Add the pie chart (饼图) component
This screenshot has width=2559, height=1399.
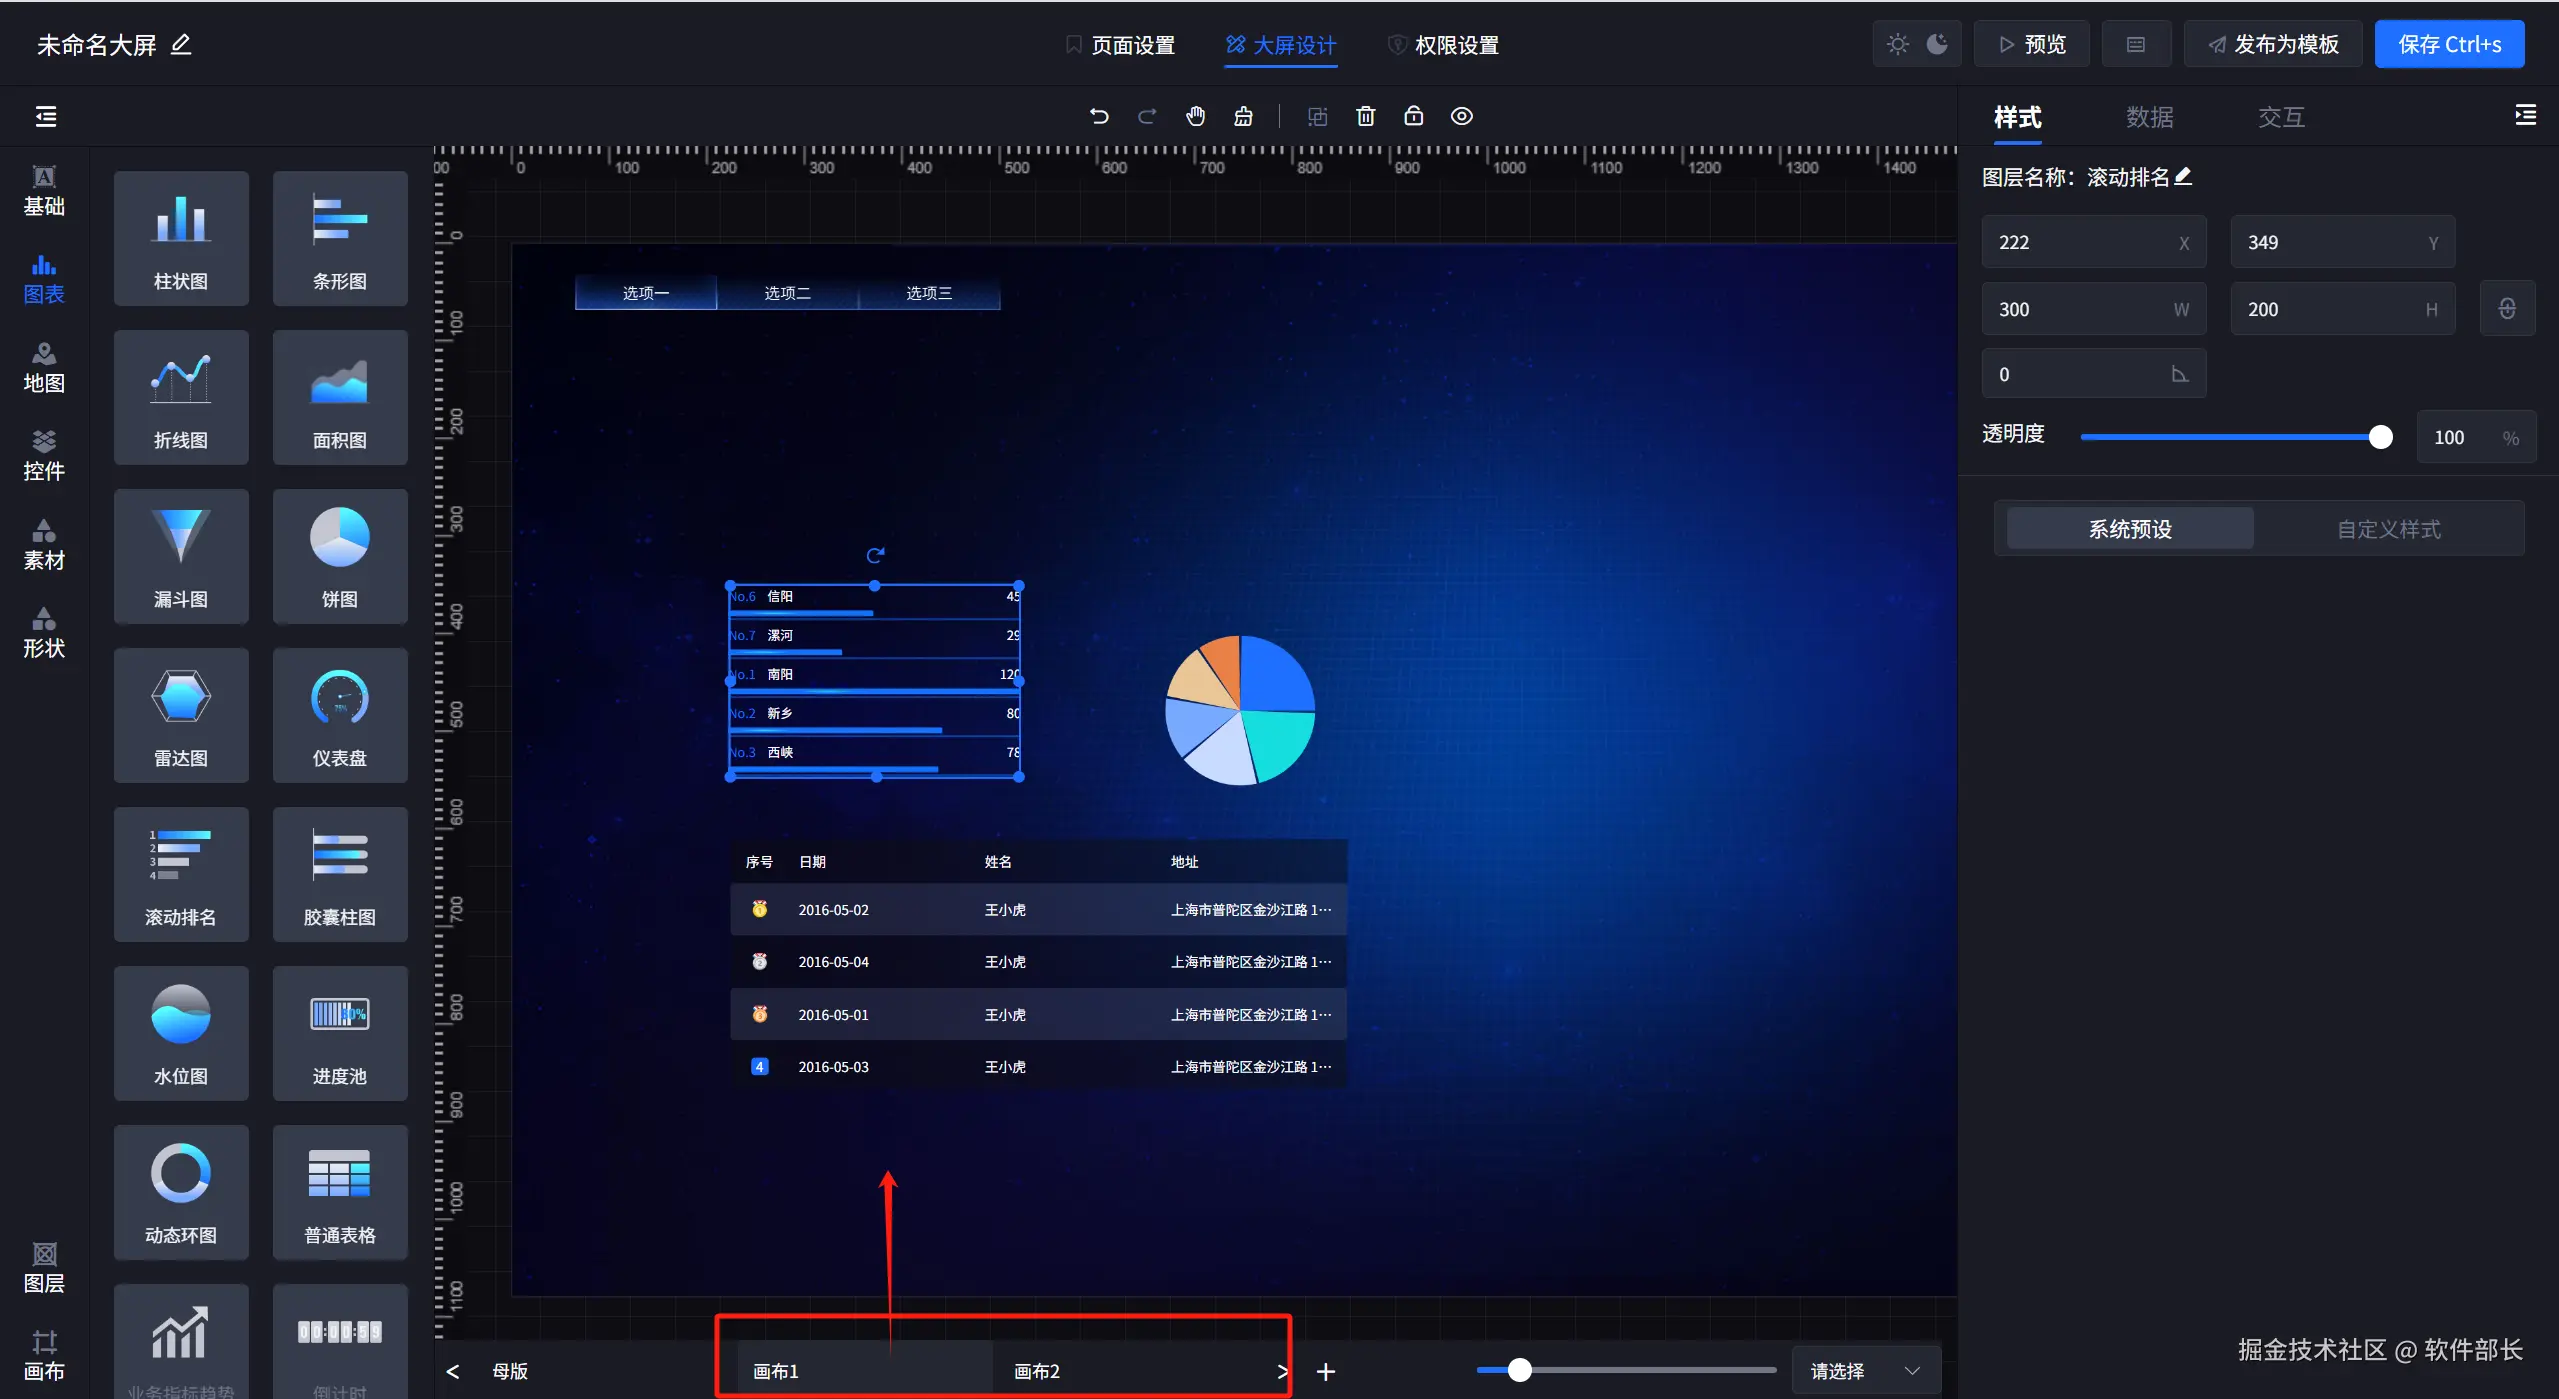339,556
